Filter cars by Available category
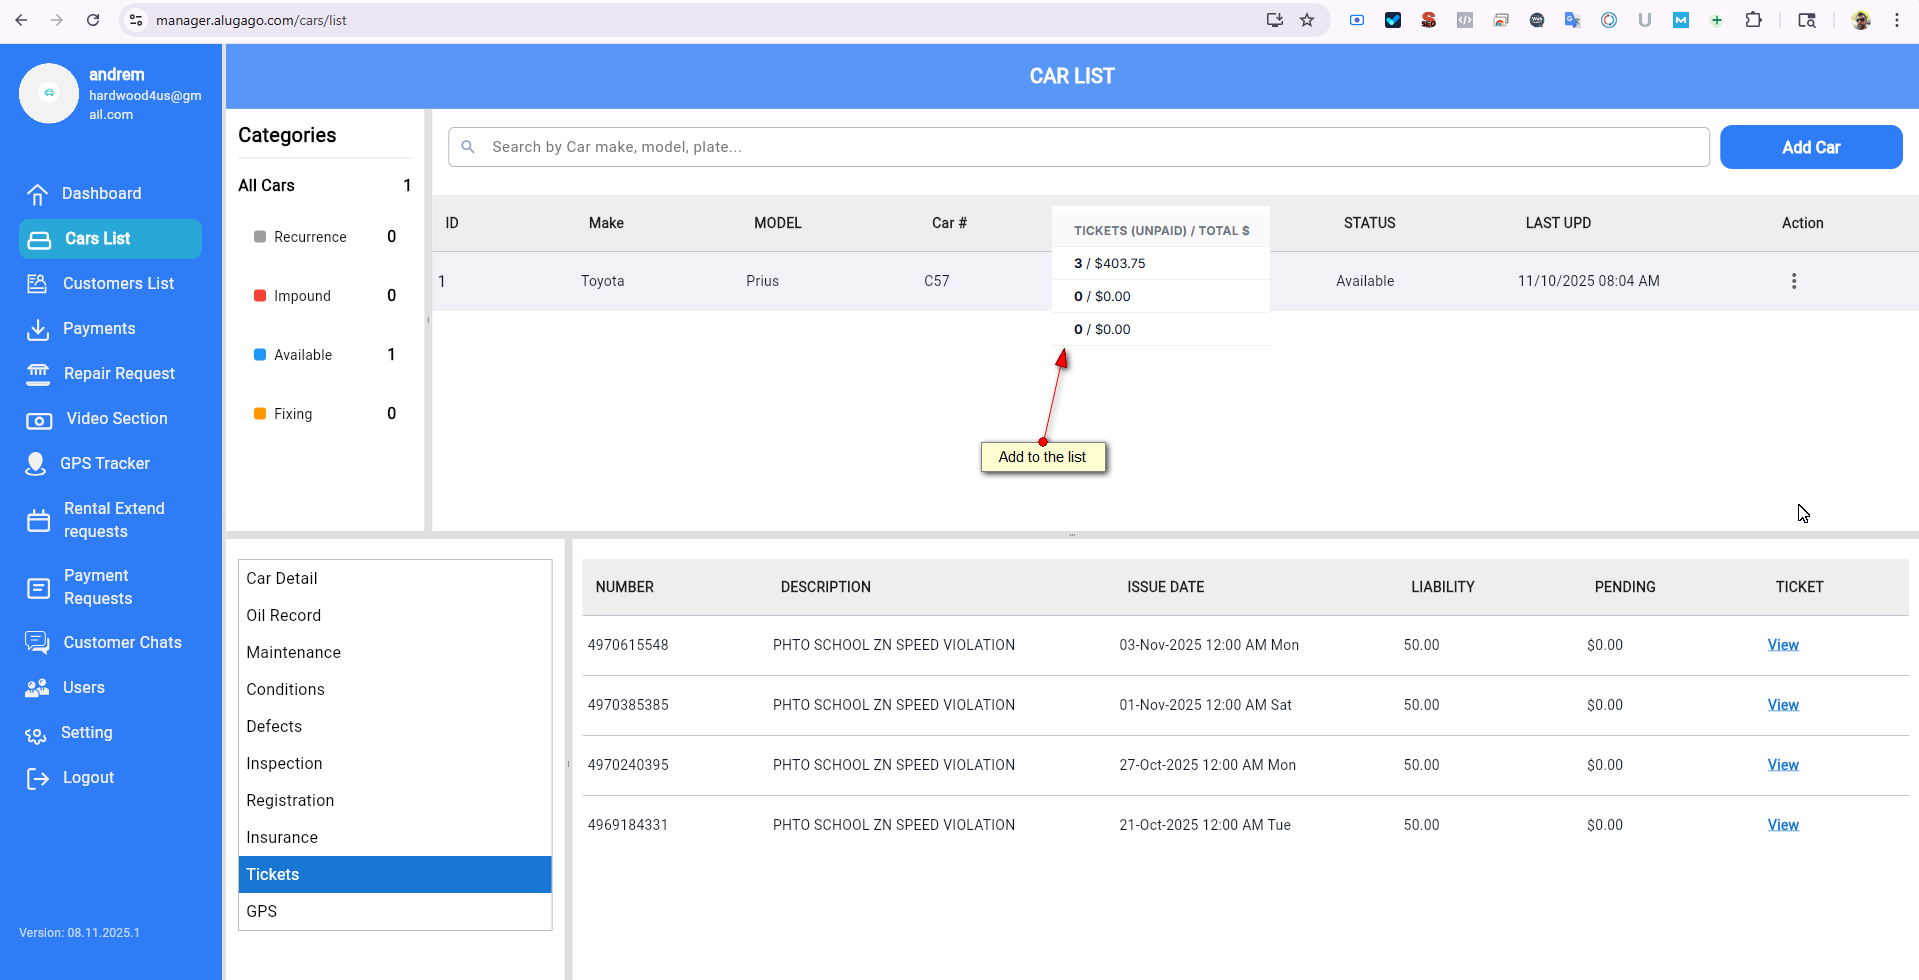This screenshot has height=980, width=1919. coord(302,355)
